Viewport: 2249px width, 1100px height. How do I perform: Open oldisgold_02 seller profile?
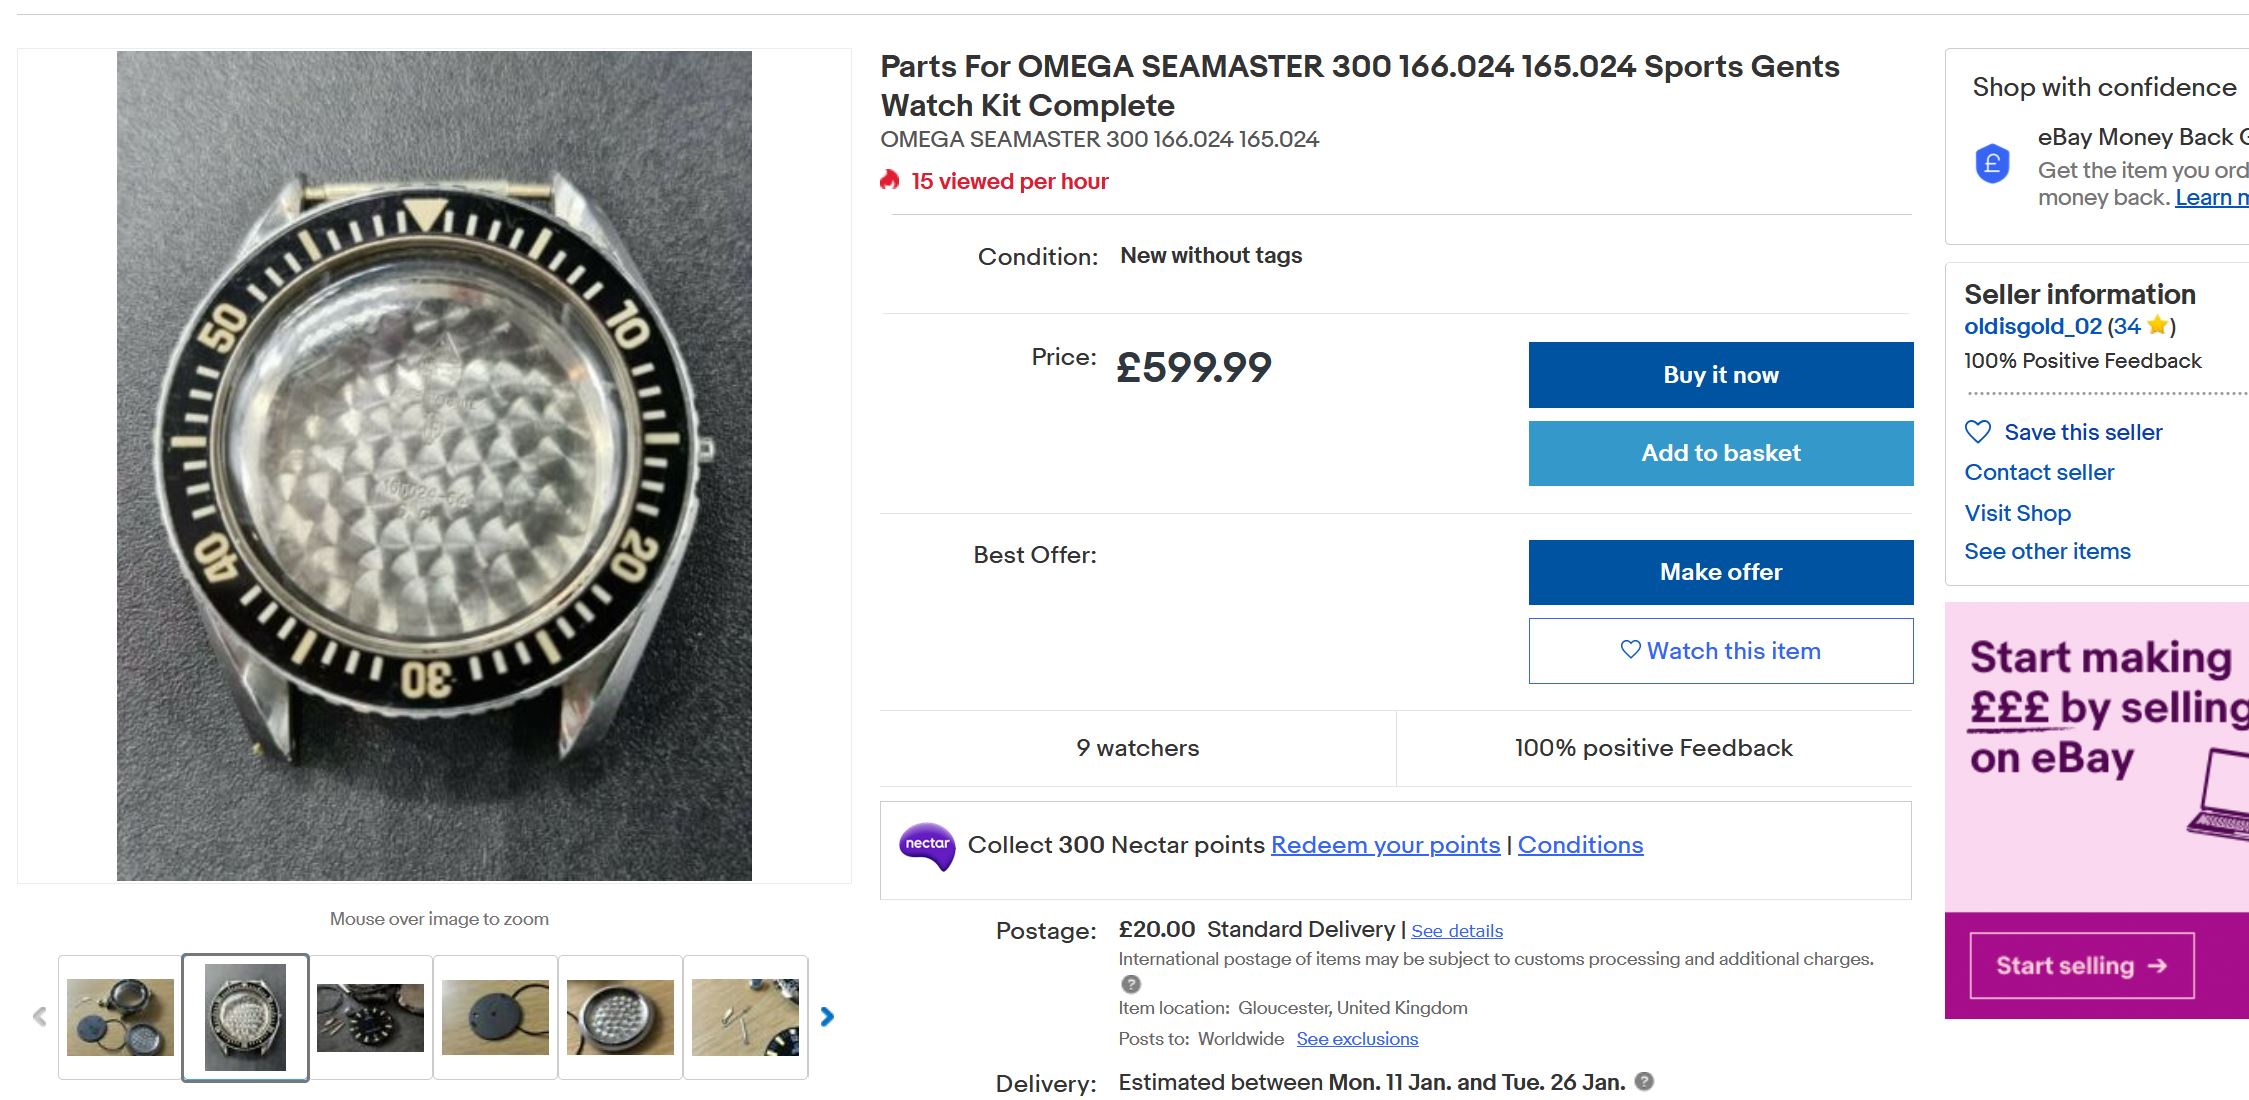(x=2032, y=326)
